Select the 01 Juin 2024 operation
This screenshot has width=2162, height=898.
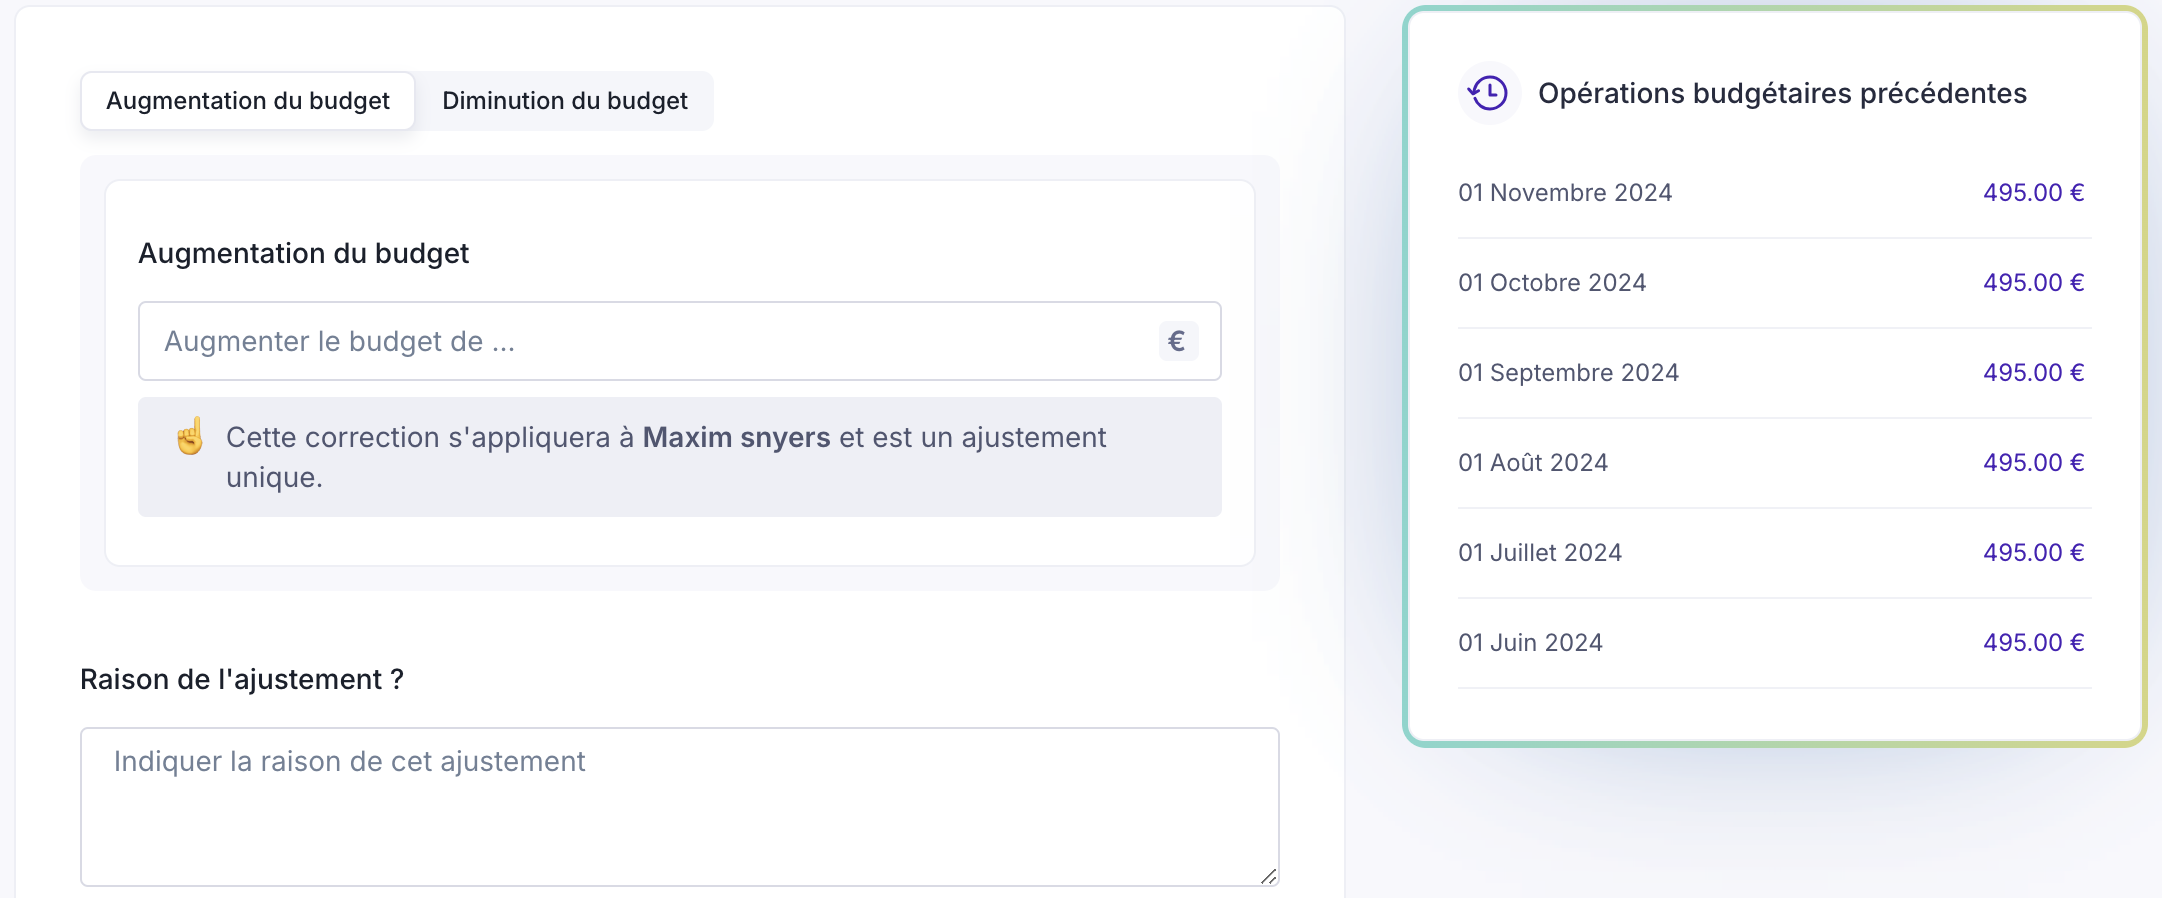pyautogui.click(x=1530, y=643)
